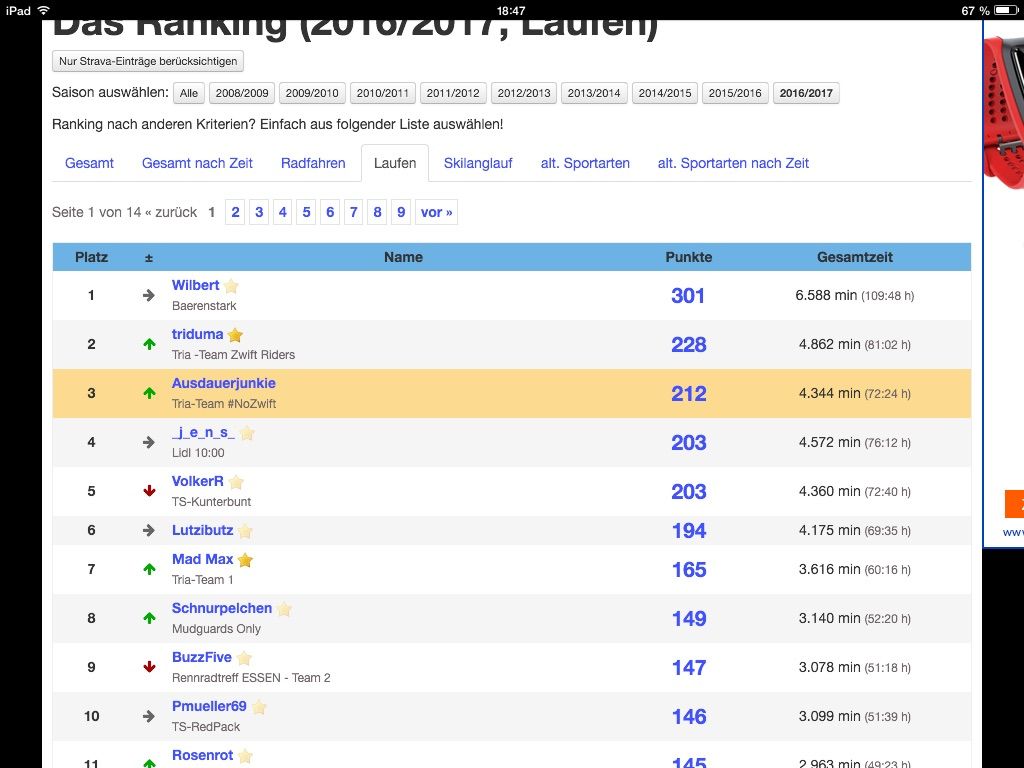Toggle Nur Strava-Einträge berücksichtigen filter
The image size is (1024, 768).
click(148, 61)
